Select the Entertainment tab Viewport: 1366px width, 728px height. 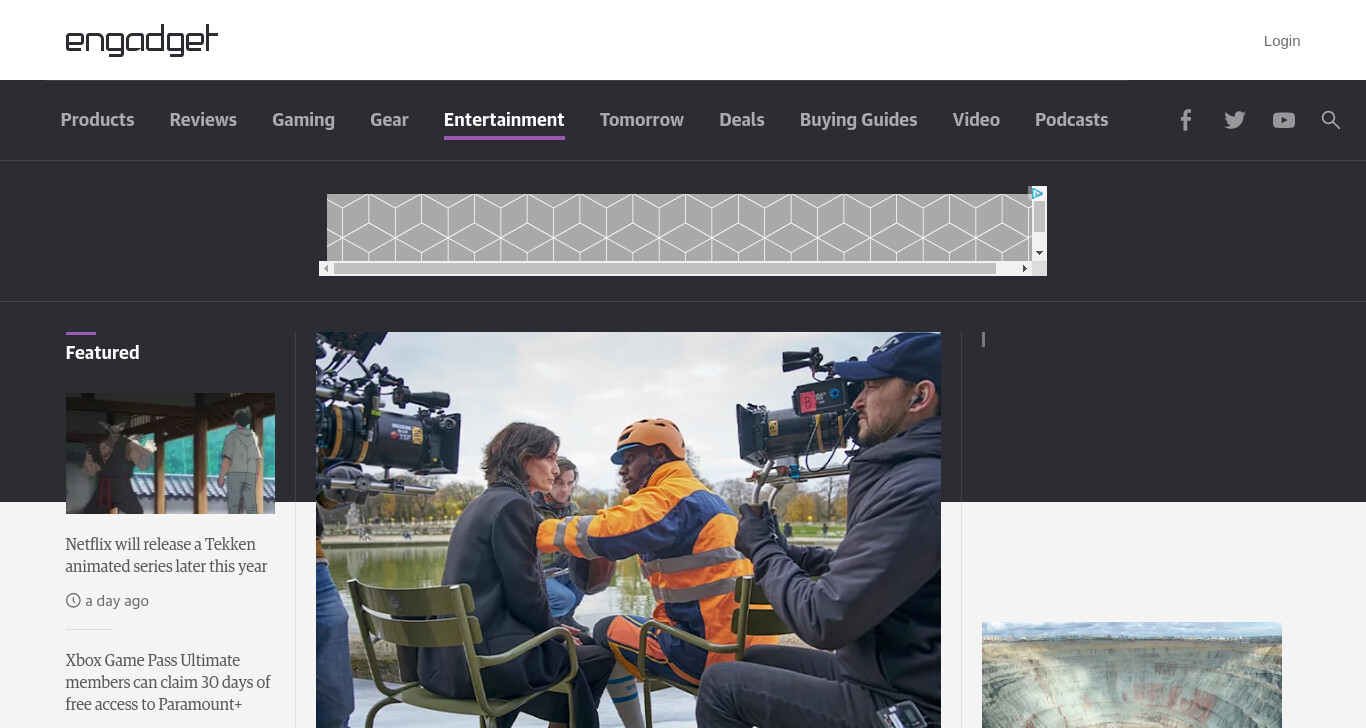point(504,120)
